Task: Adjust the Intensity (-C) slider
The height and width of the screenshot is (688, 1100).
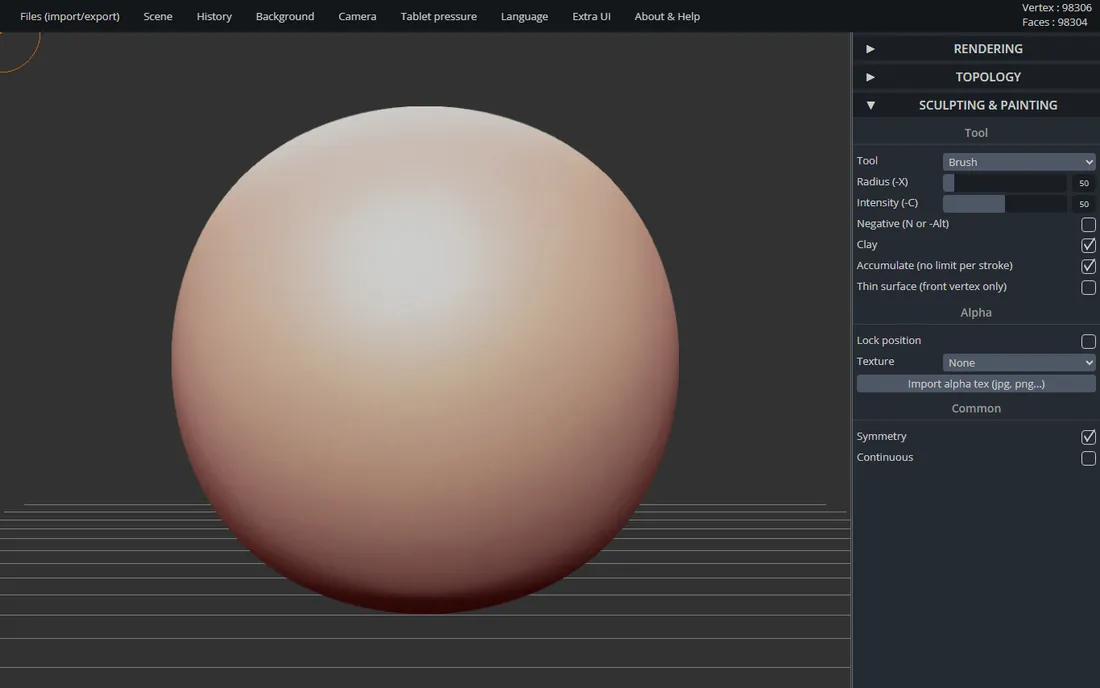Action: [x=1005, y=204]
